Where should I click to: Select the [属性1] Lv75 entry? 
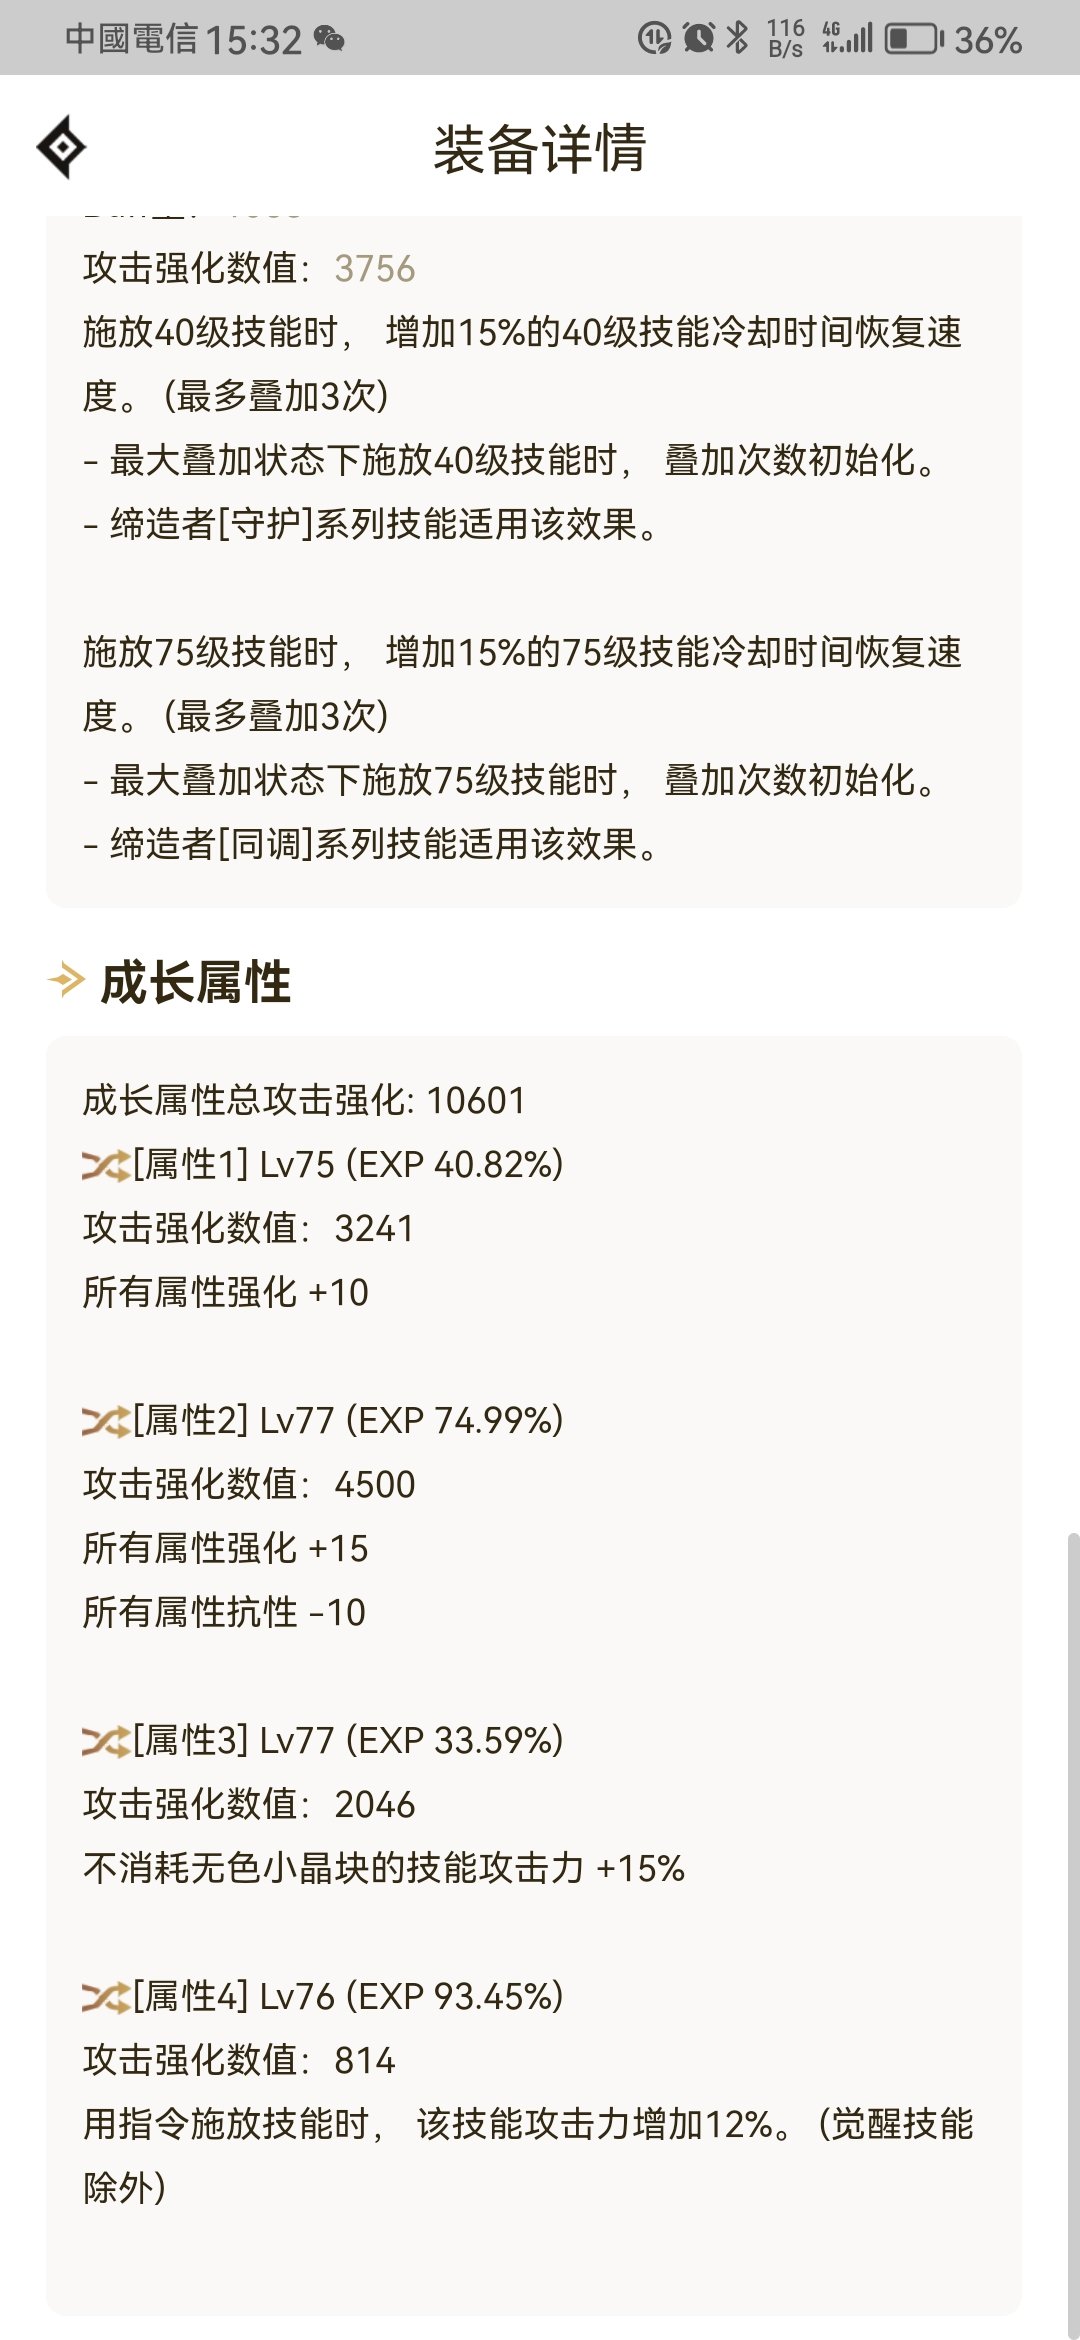(348, 1165)
